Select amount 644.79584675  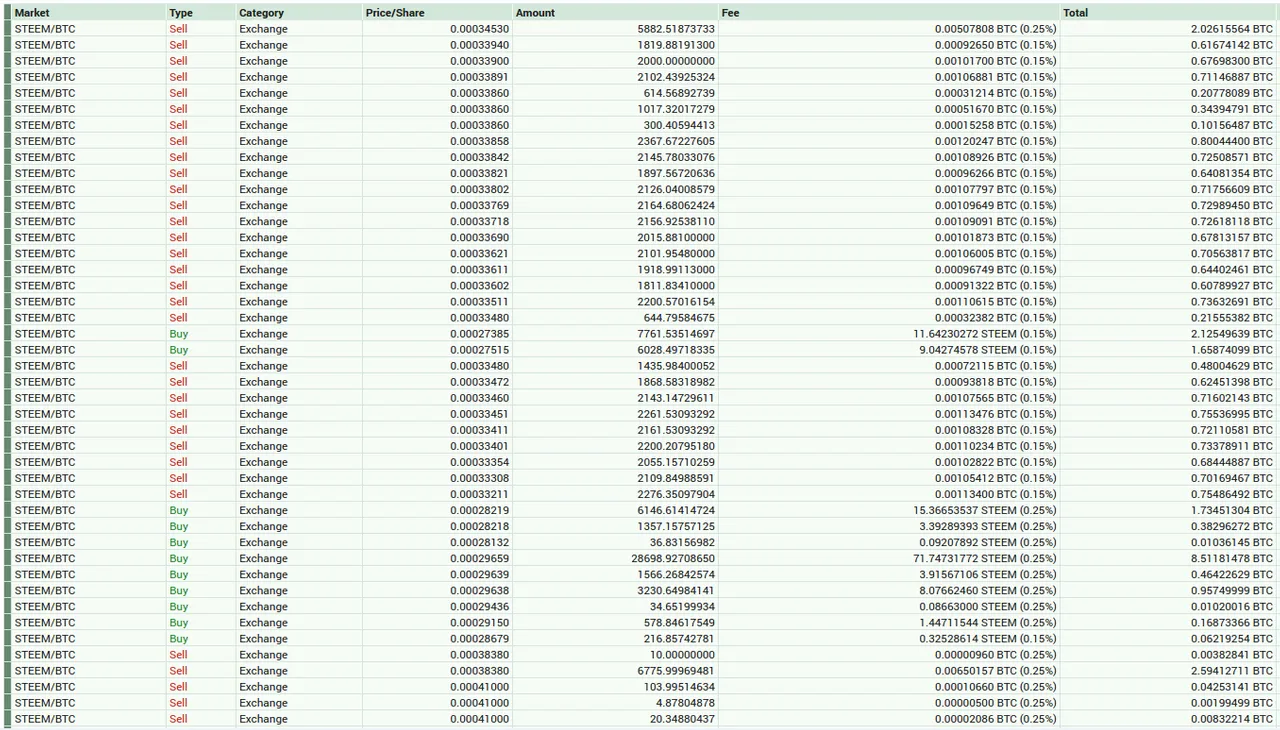679,318
